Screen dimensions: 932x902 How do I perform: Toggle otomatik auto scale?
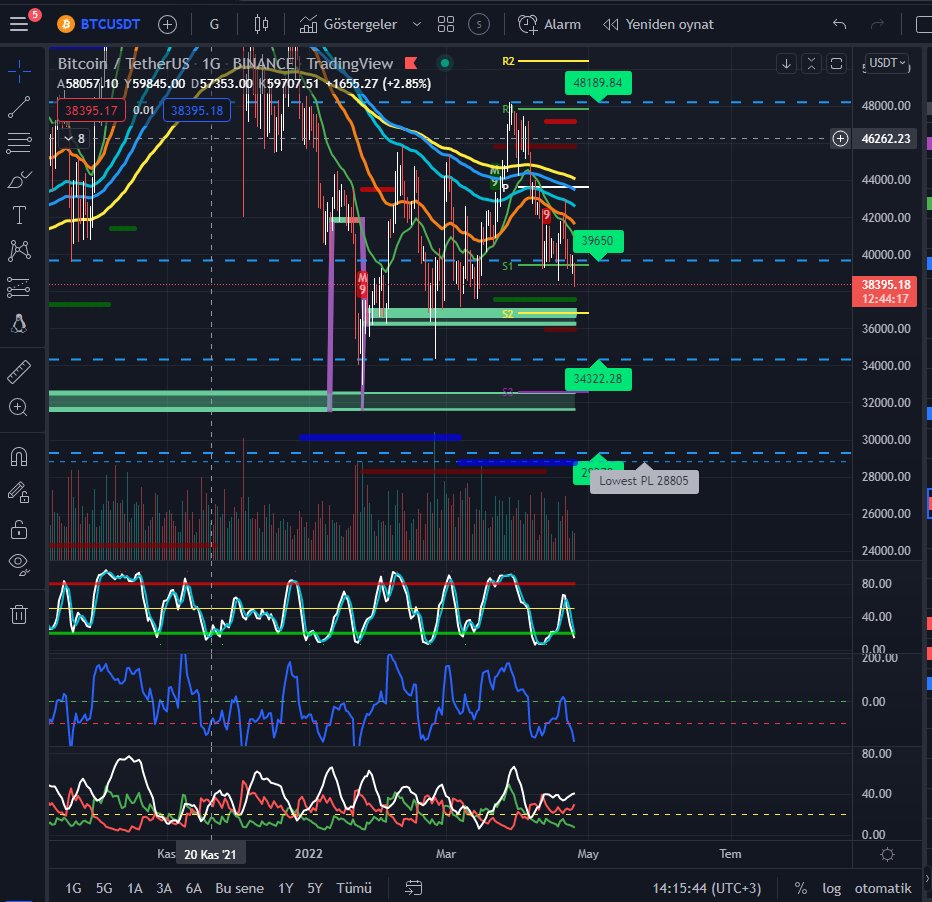pyautogui.click(x=883, y=888)
